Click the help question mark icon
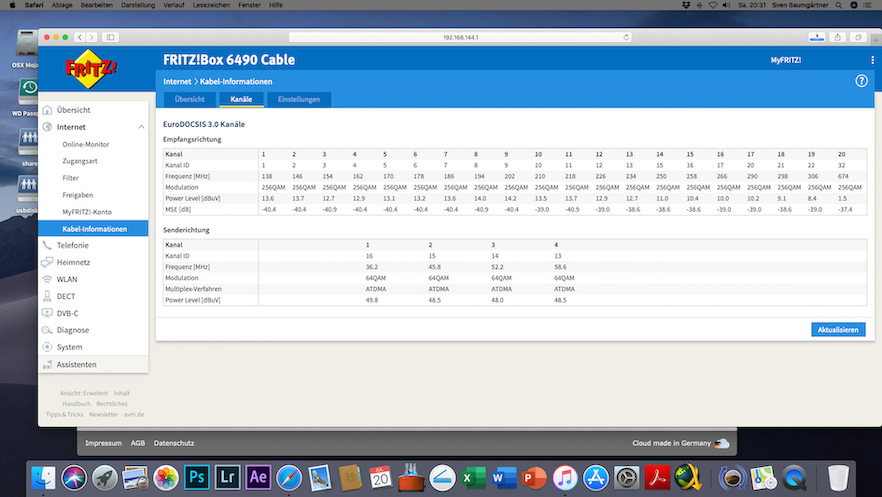This screenshot has height=497, width=882. [861, 81]
